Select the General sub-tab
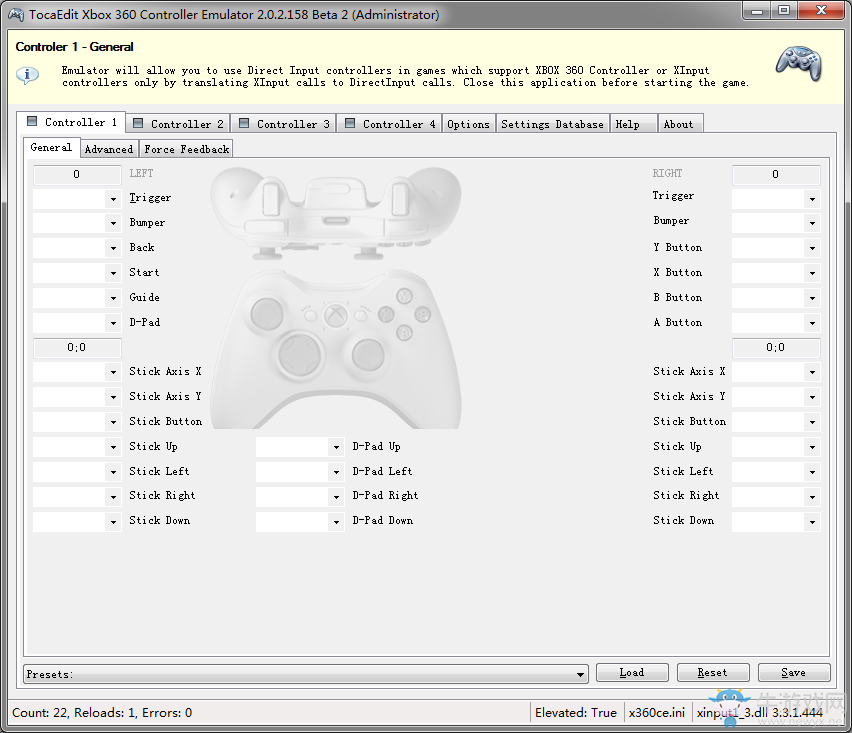The height and width of the screenshot is (733, 852). [x=51, y=147]
